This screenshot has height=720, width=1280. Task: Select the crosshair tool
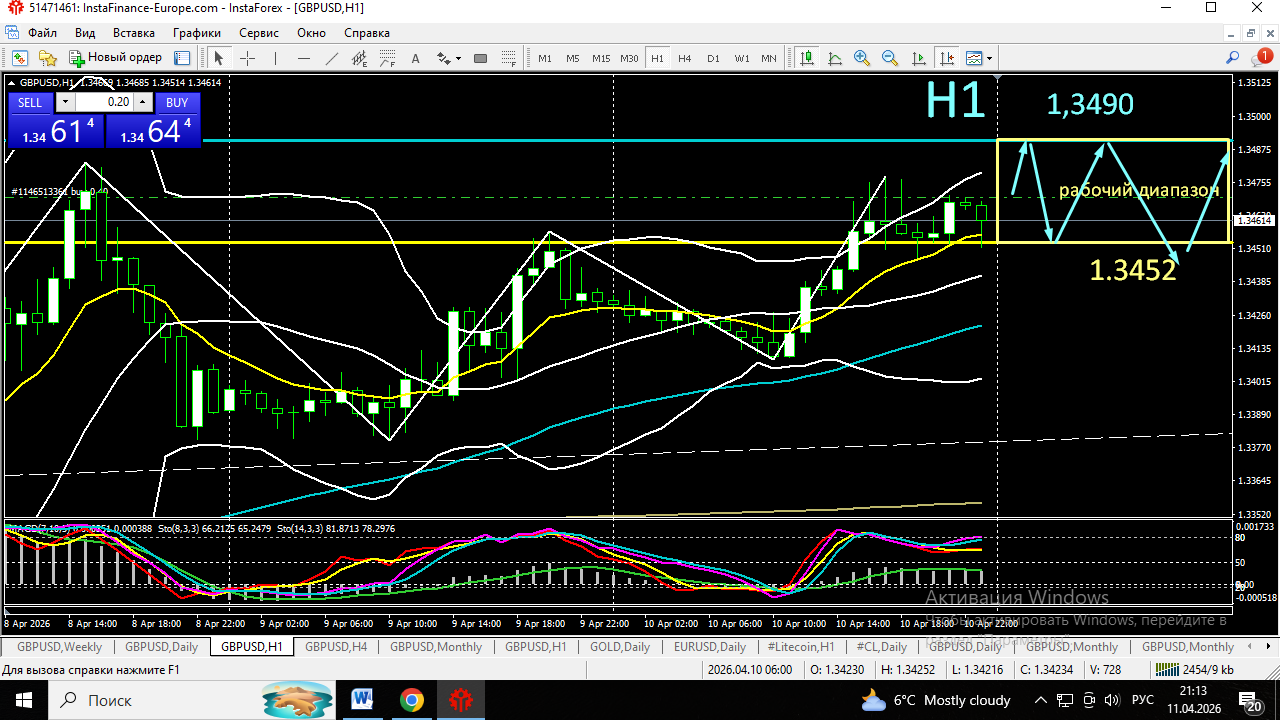pos(247,58)
